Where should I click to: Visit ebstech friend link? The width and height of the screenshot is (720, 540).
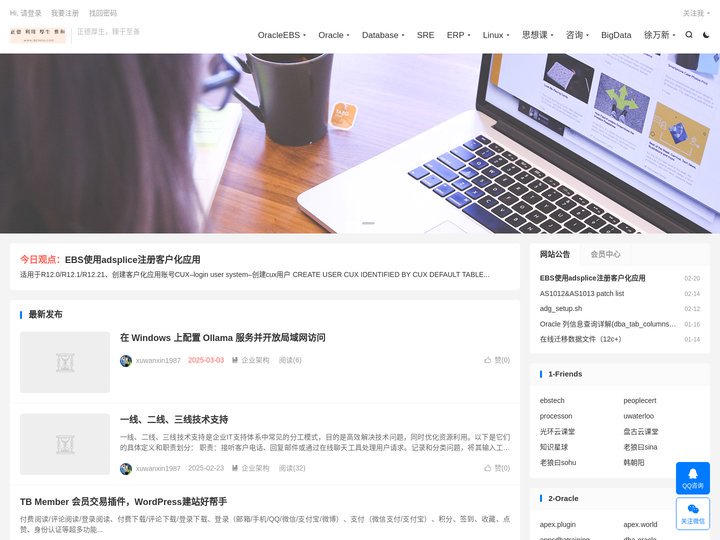click(x=552, y=400)
